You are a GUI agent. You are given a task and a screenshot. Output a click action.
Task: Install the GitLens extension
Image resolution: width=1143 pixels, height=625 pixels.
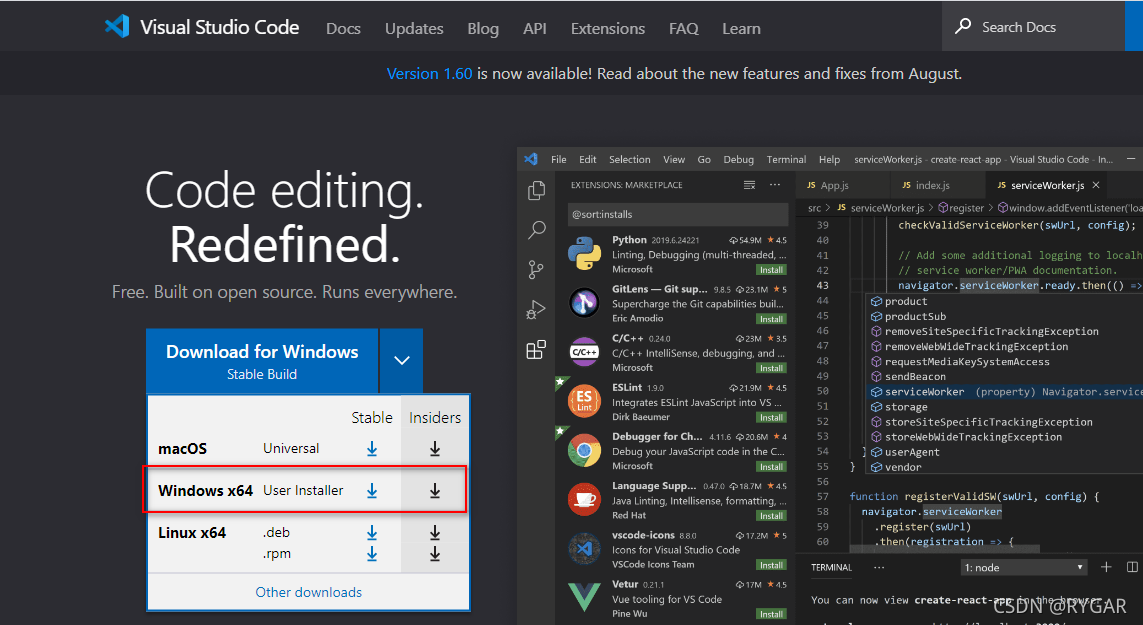(771, 319)
